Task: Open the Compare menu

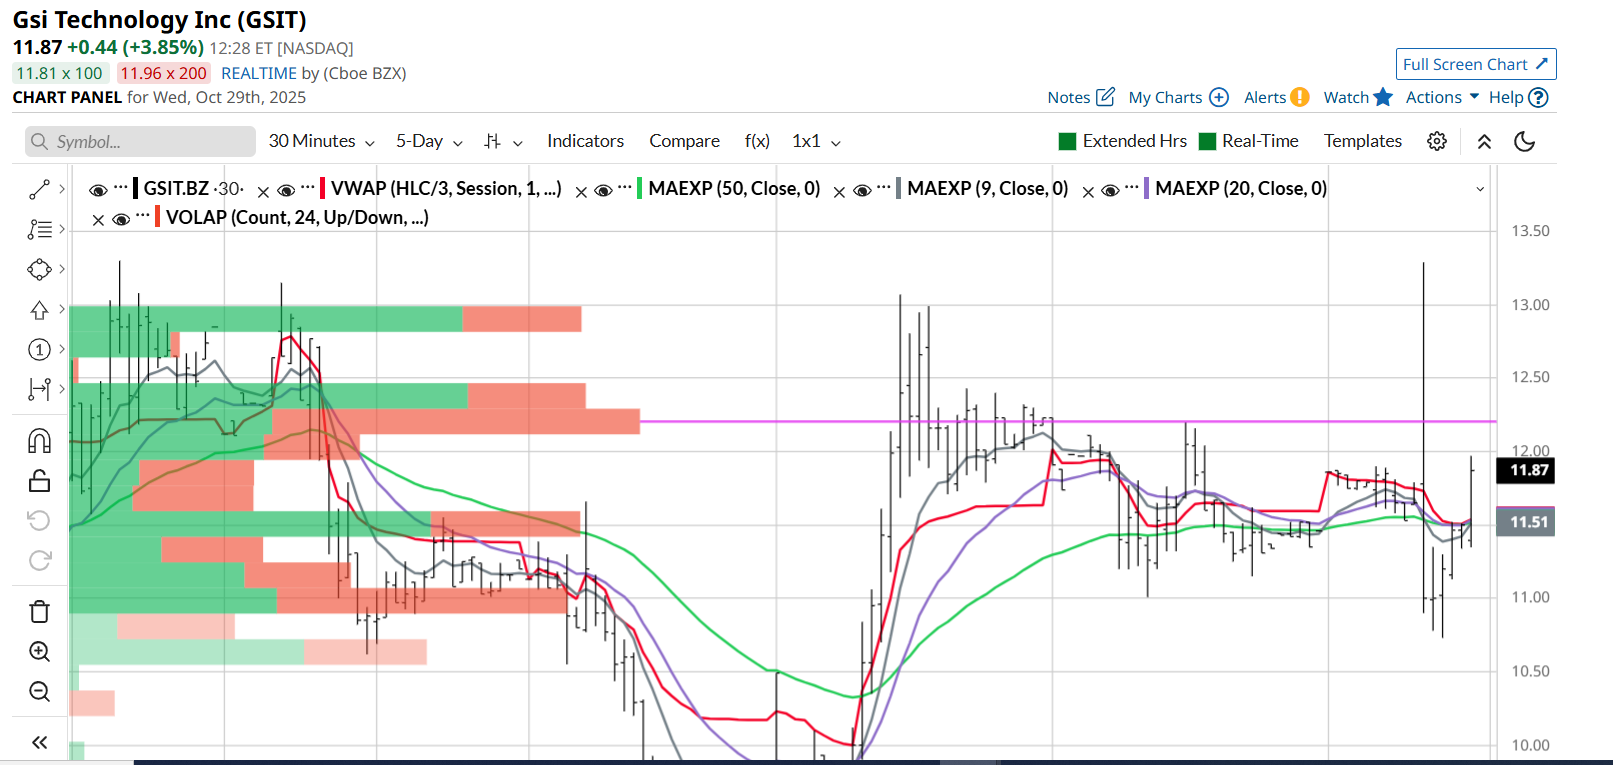Action: tap(684, 141)
